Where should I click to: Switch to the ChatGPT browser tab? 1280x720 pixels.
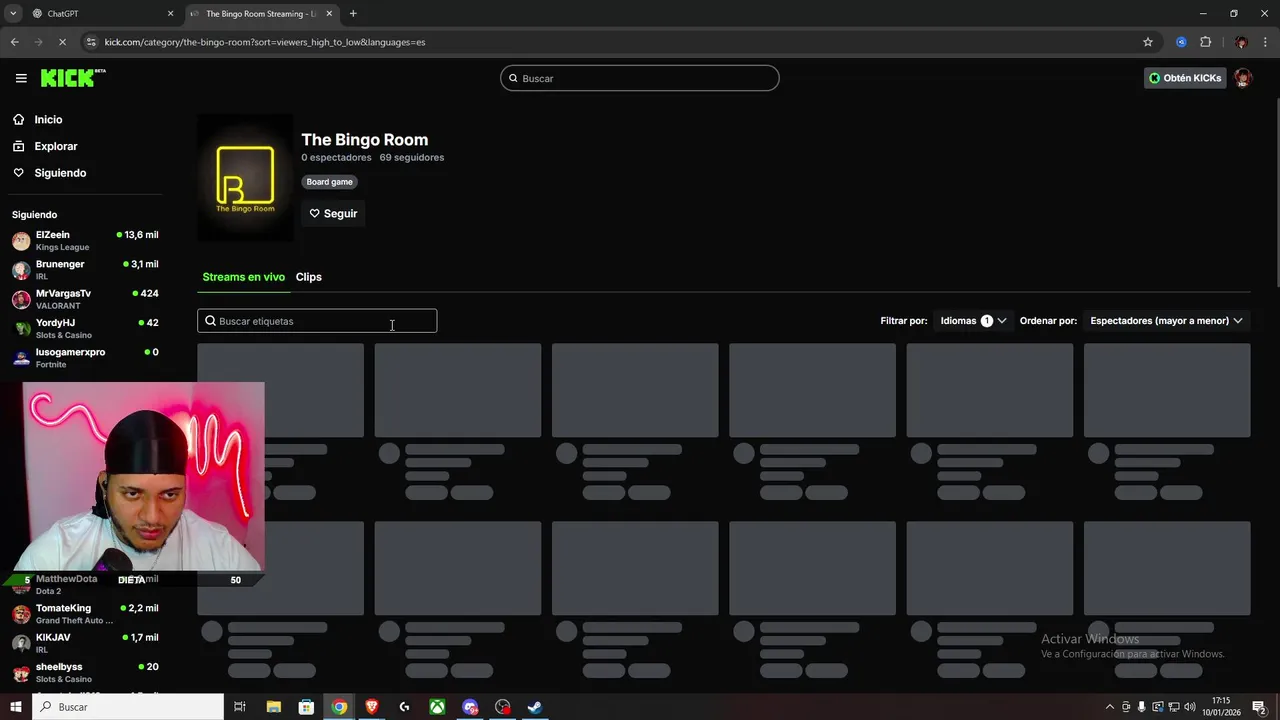pyautogui.click(x=102, y=14)
